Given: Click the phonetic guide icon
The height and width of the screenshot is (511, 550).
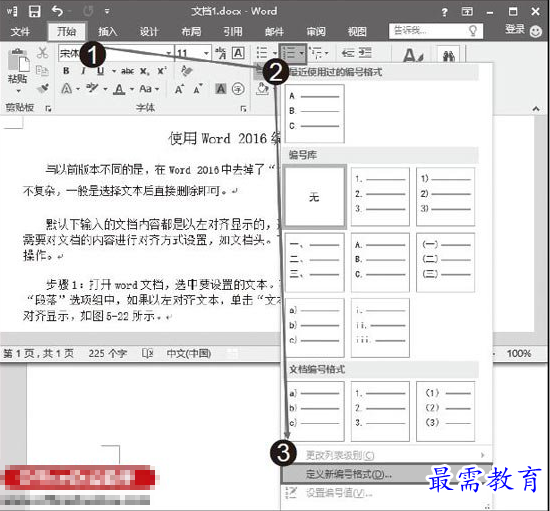Looking at the screenshot, I should click(221, 53).
